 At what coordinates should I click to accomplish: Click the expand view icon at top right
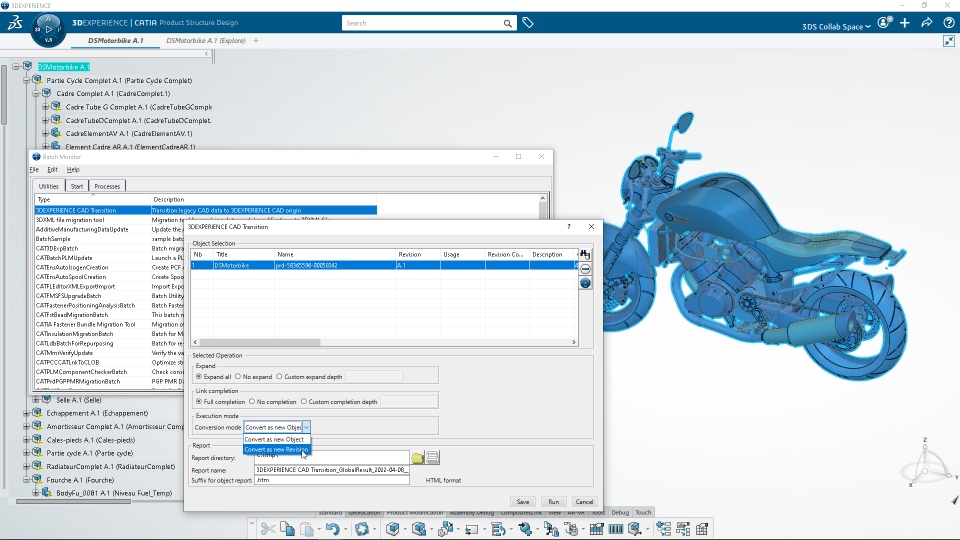(x=949, y=41)
